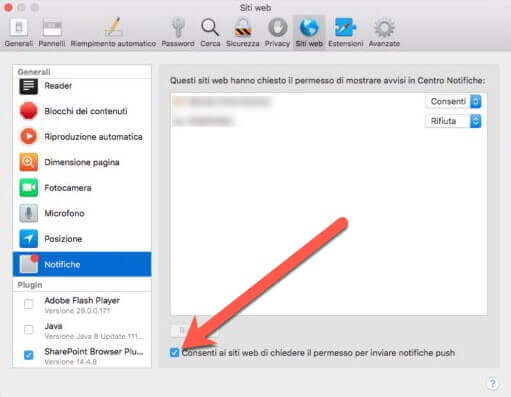This screenshot has height=397, width=511.
Task: Disable the SharePoint Browser plugin checkbox
Action: click(x=29, y=355)
